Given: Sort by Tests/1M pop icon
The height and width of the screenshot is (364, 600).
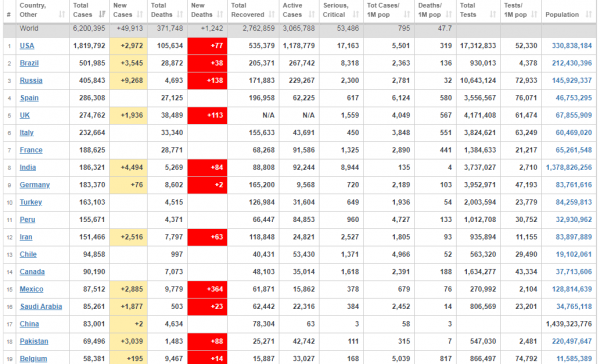Looking at the screenshot, I should [534, 15].
